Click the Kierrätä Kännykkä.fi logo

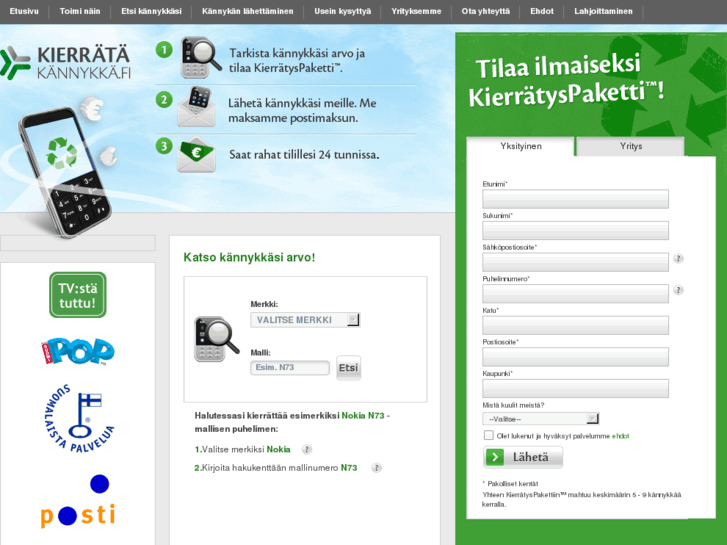pyautogui.click(x=65, y=63)
